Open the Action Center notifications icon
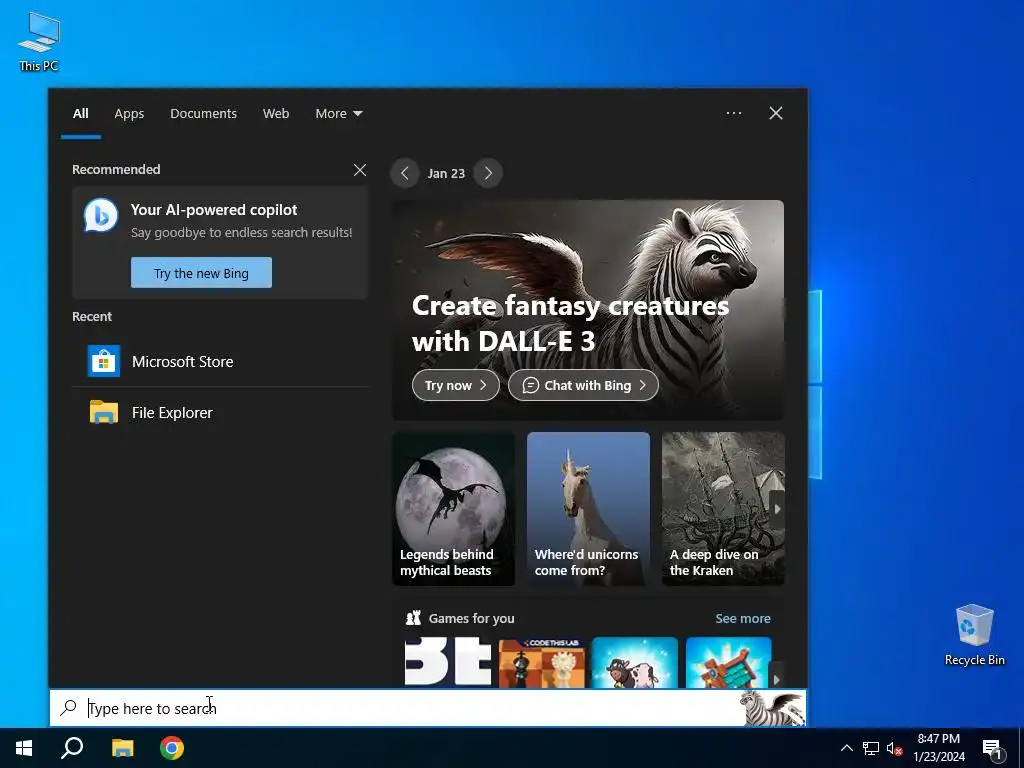This screenshot has height=768, width=1024. 993,749
